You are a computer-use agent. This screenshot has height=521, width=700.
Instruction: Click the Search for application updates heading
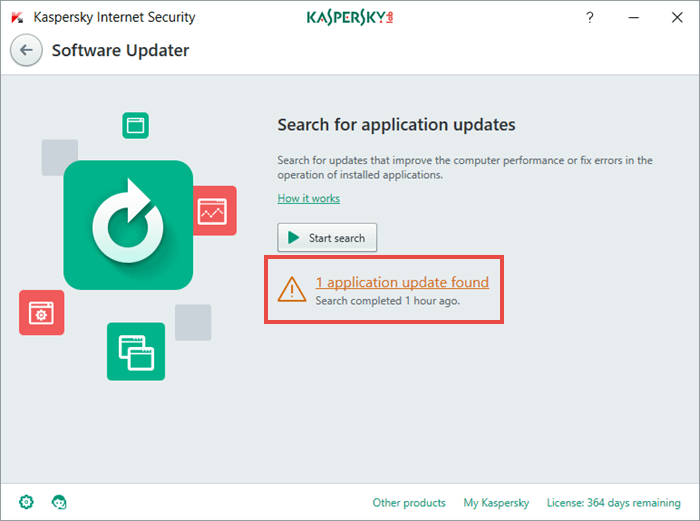coord(396,125)
